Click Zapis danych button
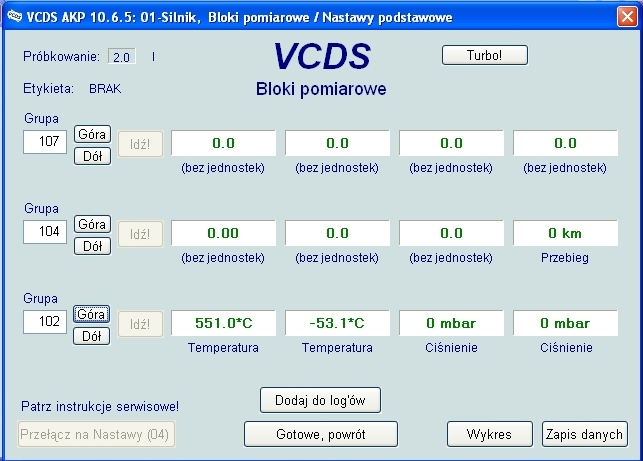The image size is (643, 461). tap(585, 434)
